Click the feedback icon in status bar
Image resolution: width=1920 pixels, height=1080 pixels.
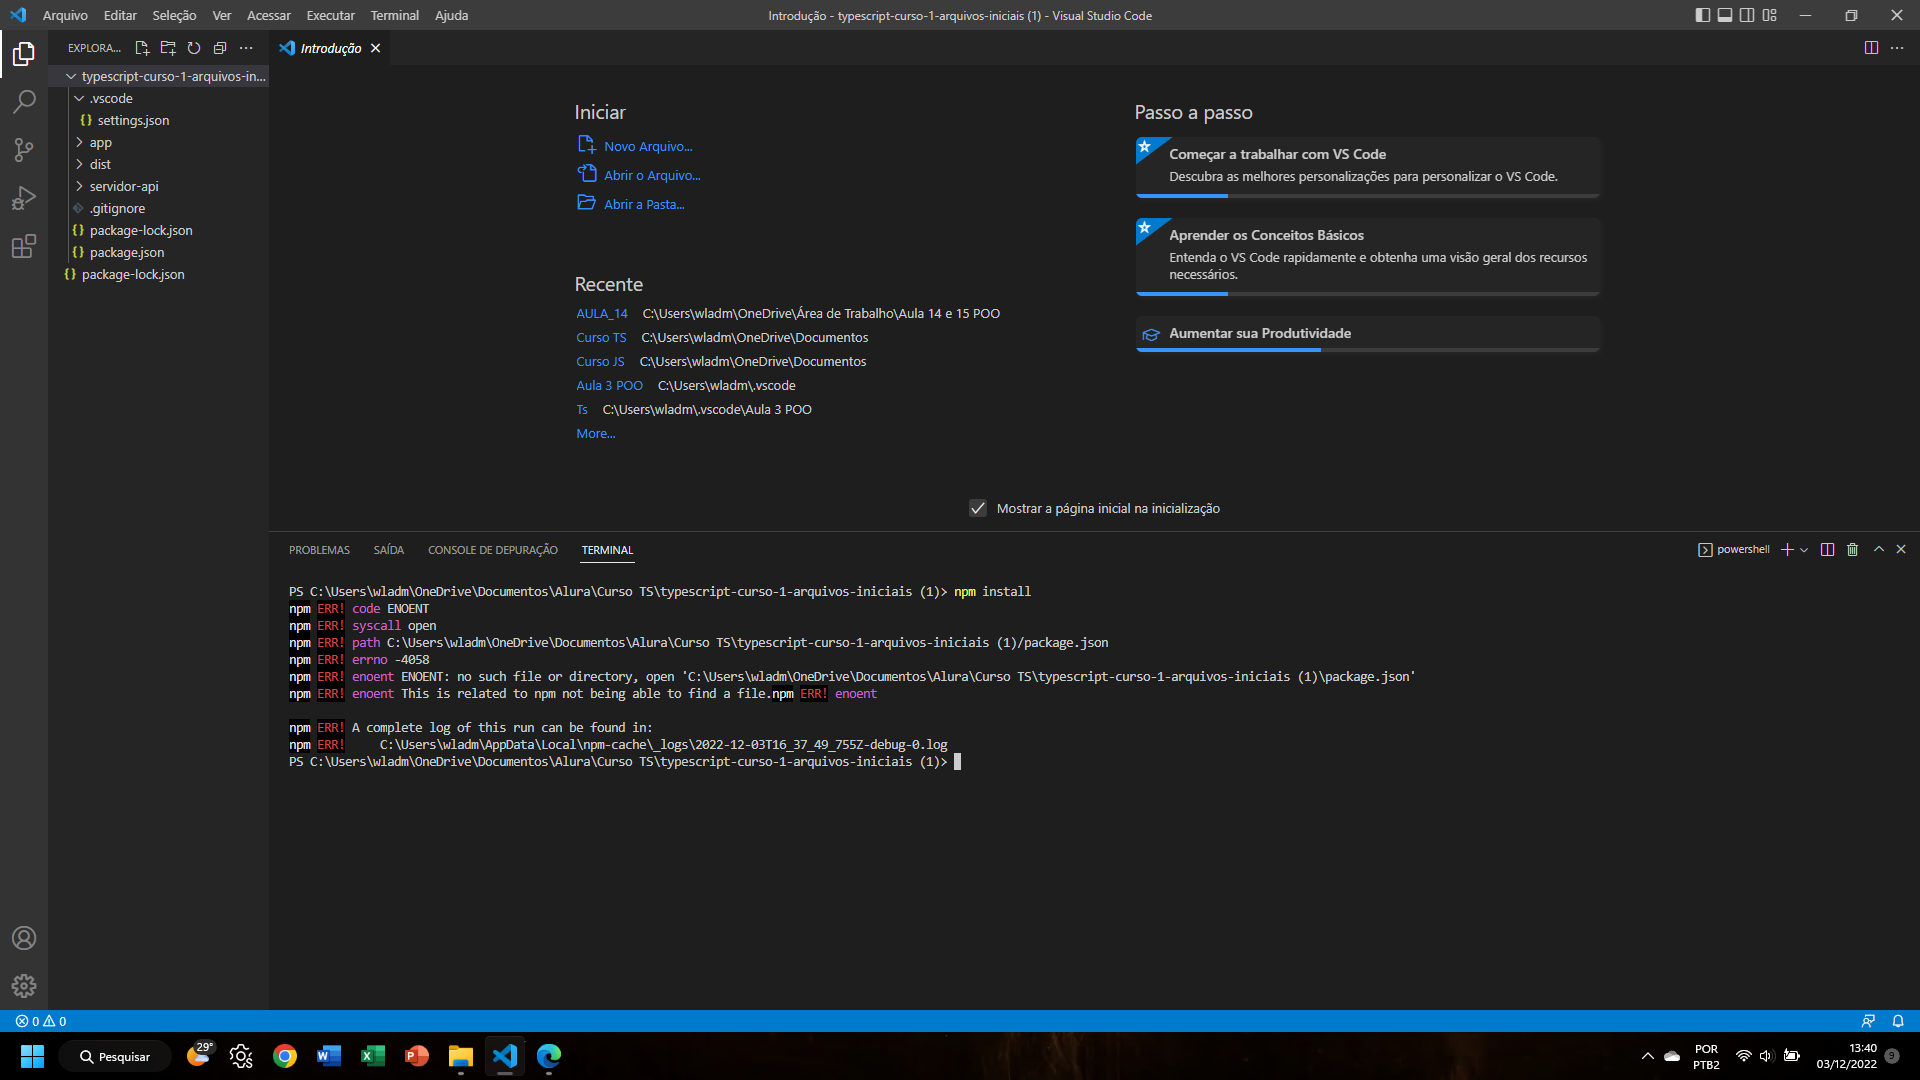(1868, 1021)
